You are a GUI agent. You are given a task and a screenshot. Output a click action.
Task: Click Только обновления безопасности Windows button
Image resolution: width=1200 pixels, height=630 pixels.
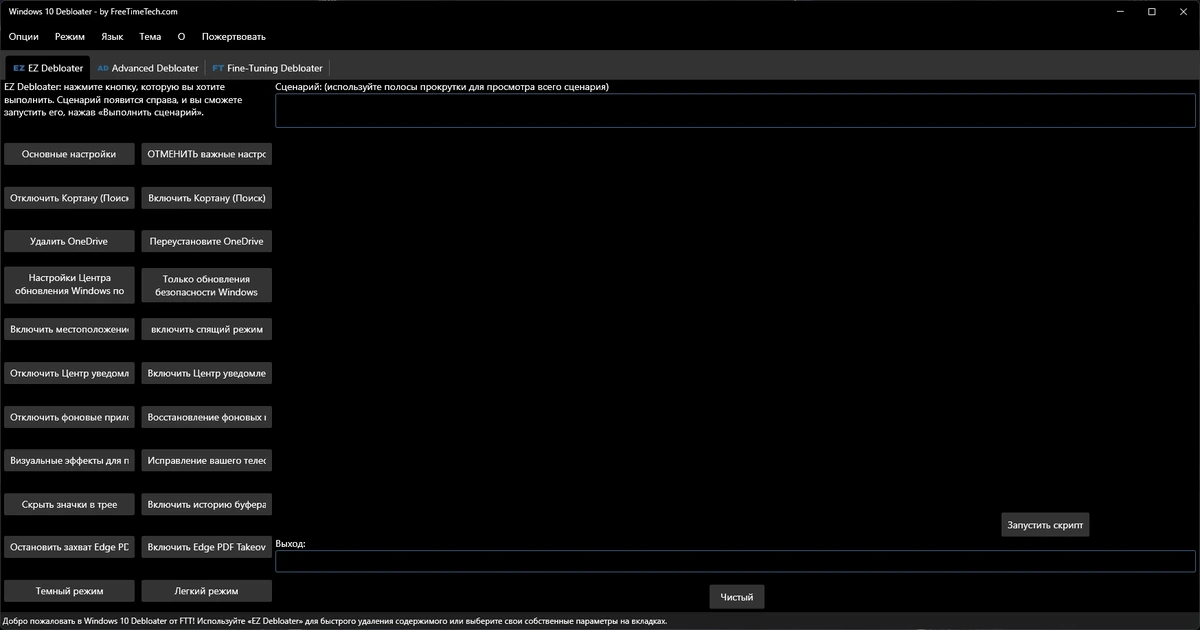click(x=207, y=284)
